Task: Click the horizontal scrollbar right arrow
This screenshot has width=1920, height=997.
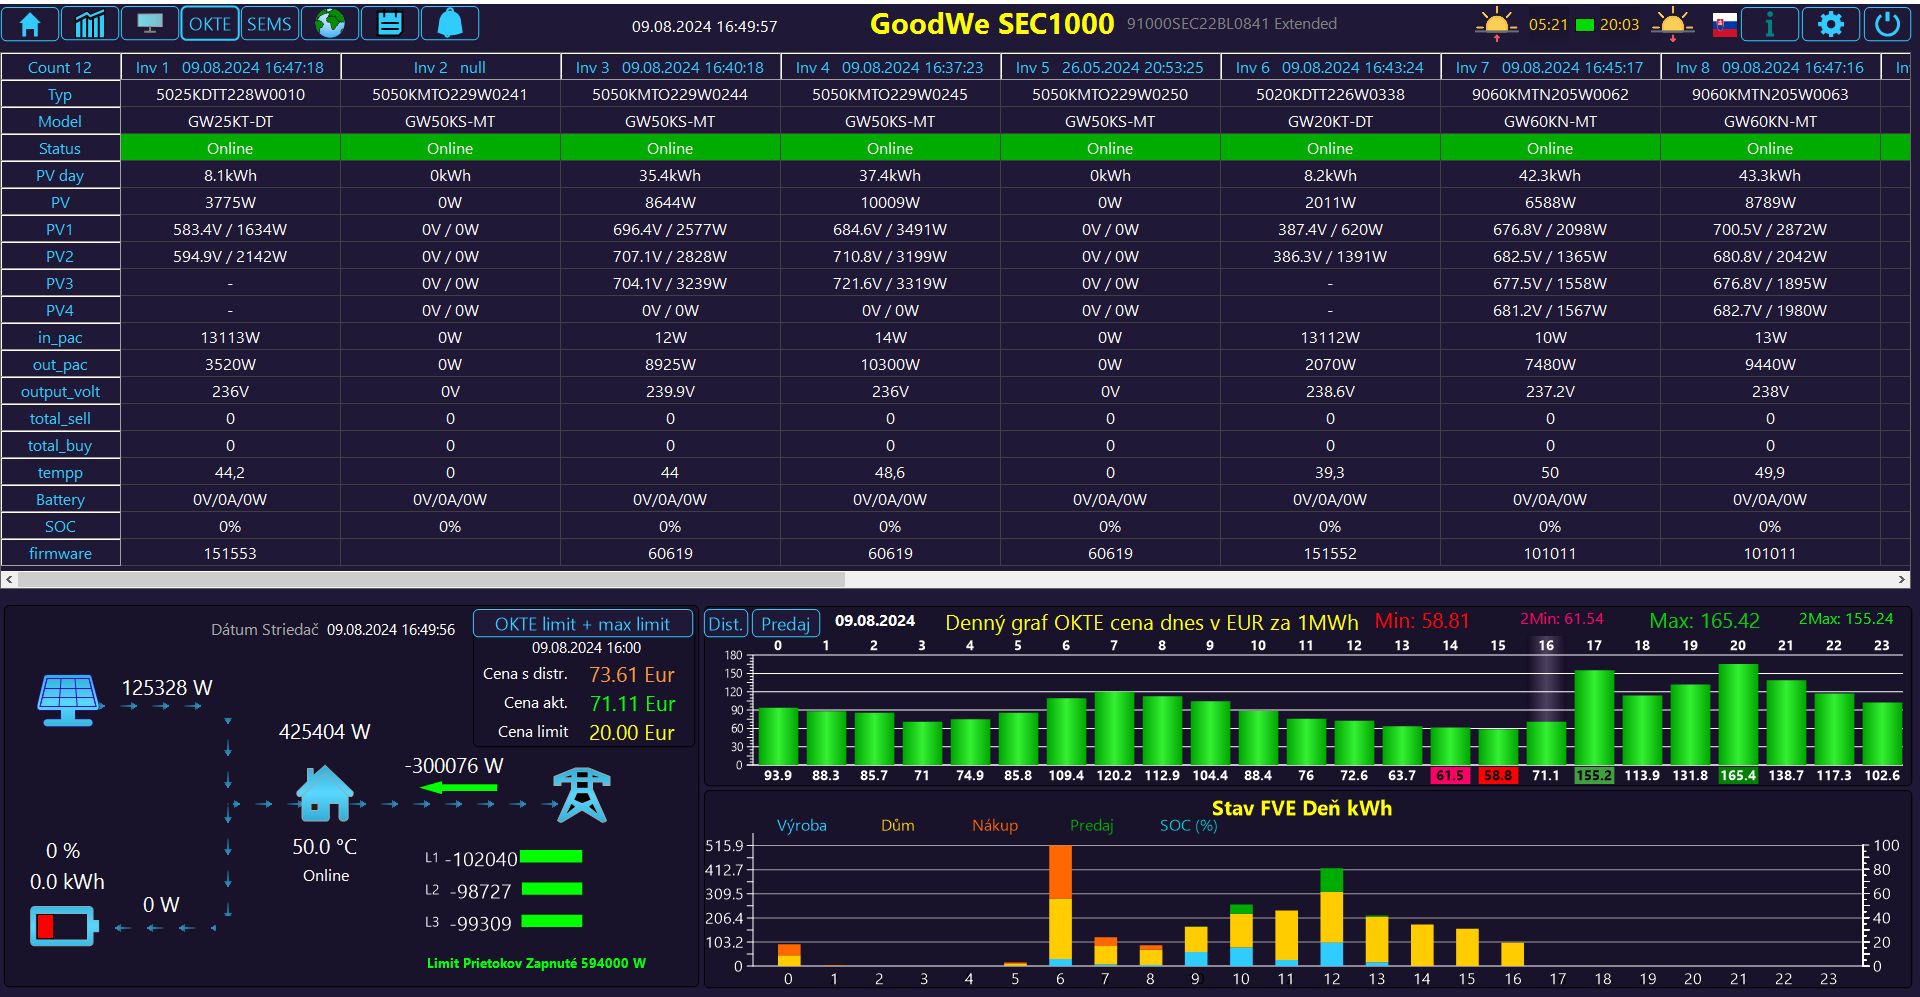Action: pos(1902,579)
